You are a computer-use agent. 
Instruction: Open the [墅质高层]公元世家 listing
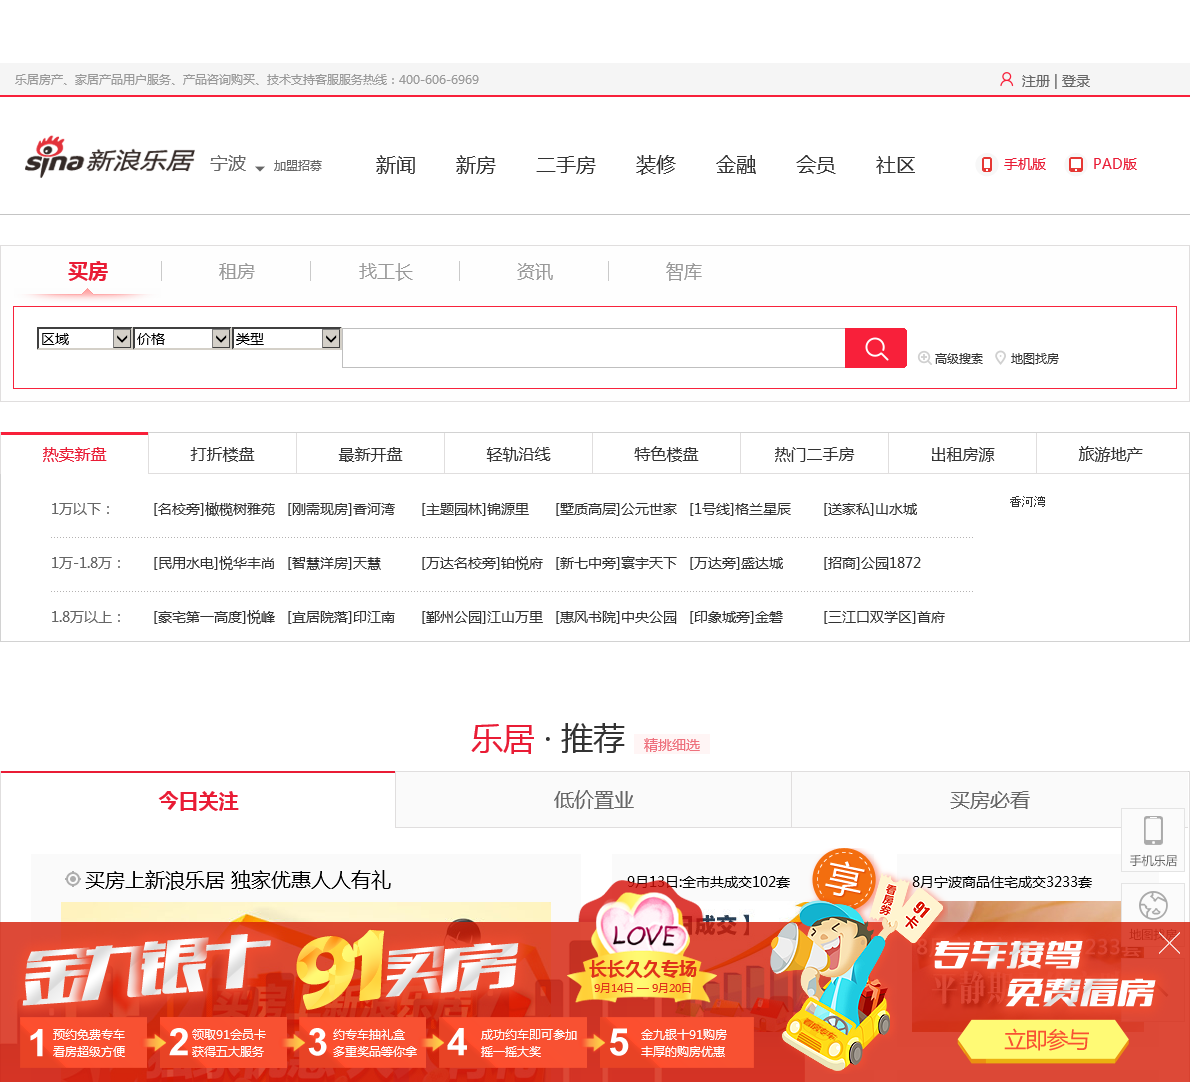616,509
